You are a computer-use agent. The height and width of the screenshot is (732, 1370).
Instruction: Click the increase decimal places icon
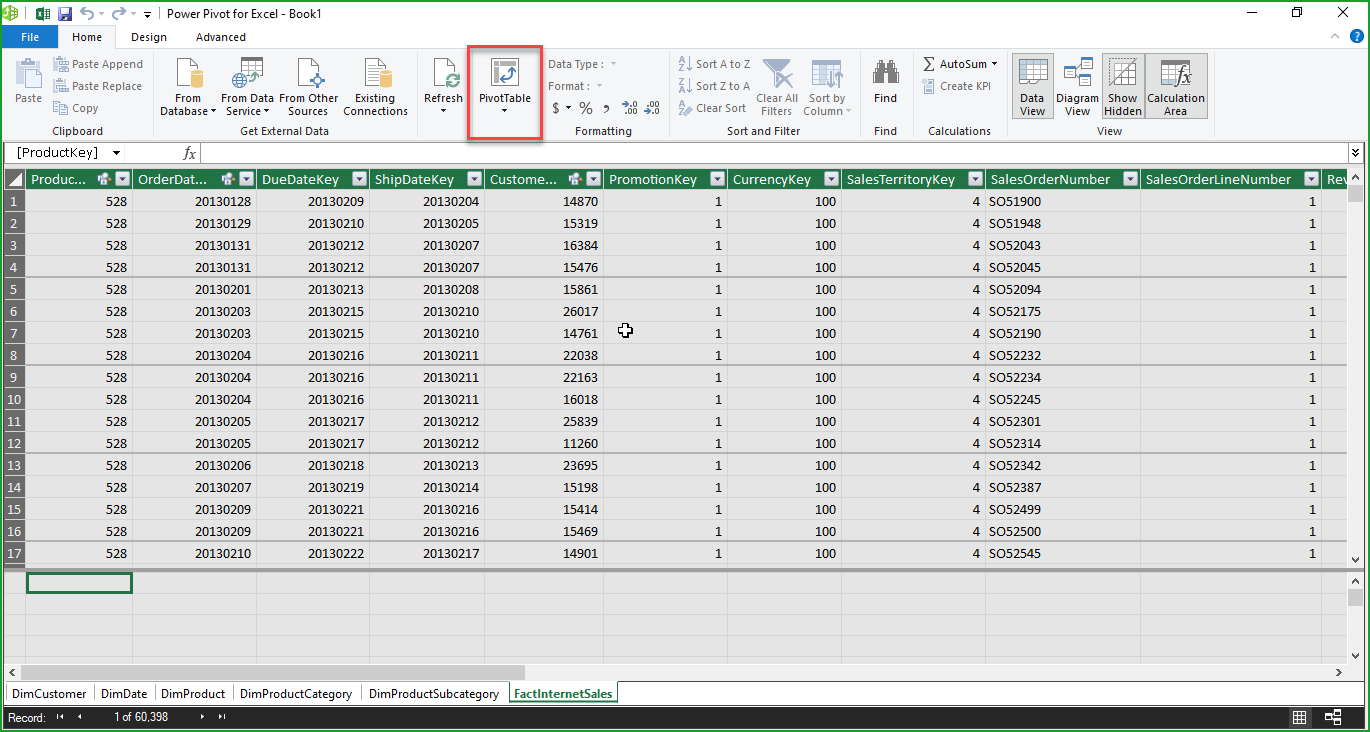(630, 108)
